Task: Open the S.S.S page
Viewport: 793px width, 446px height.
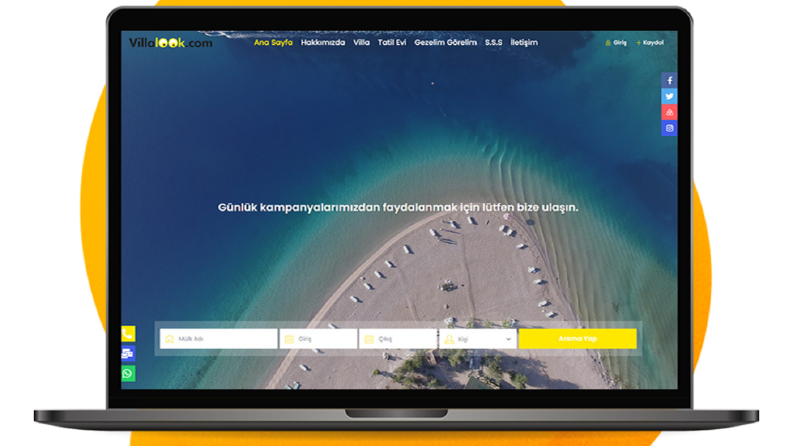Action: click(x=494, y=42)
